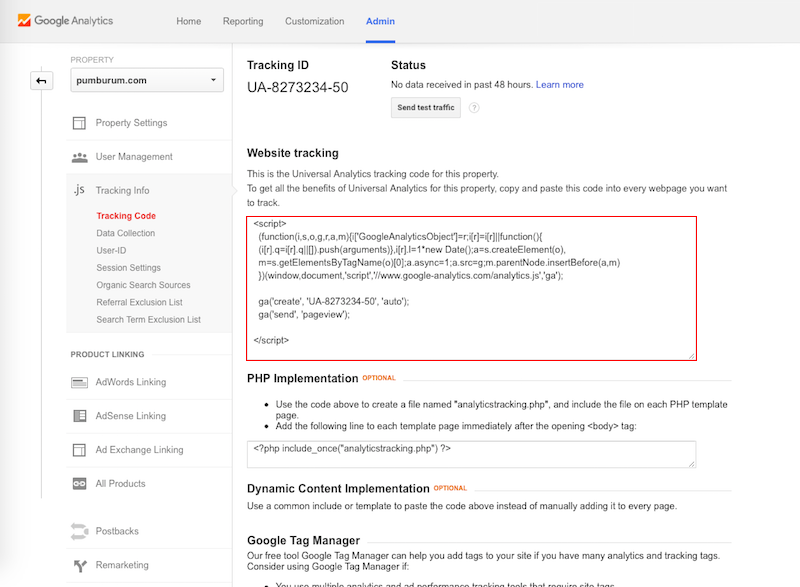Click the PHP code box resize handle
The width and height of the screenshot is (800, 587).
[691, 464]
